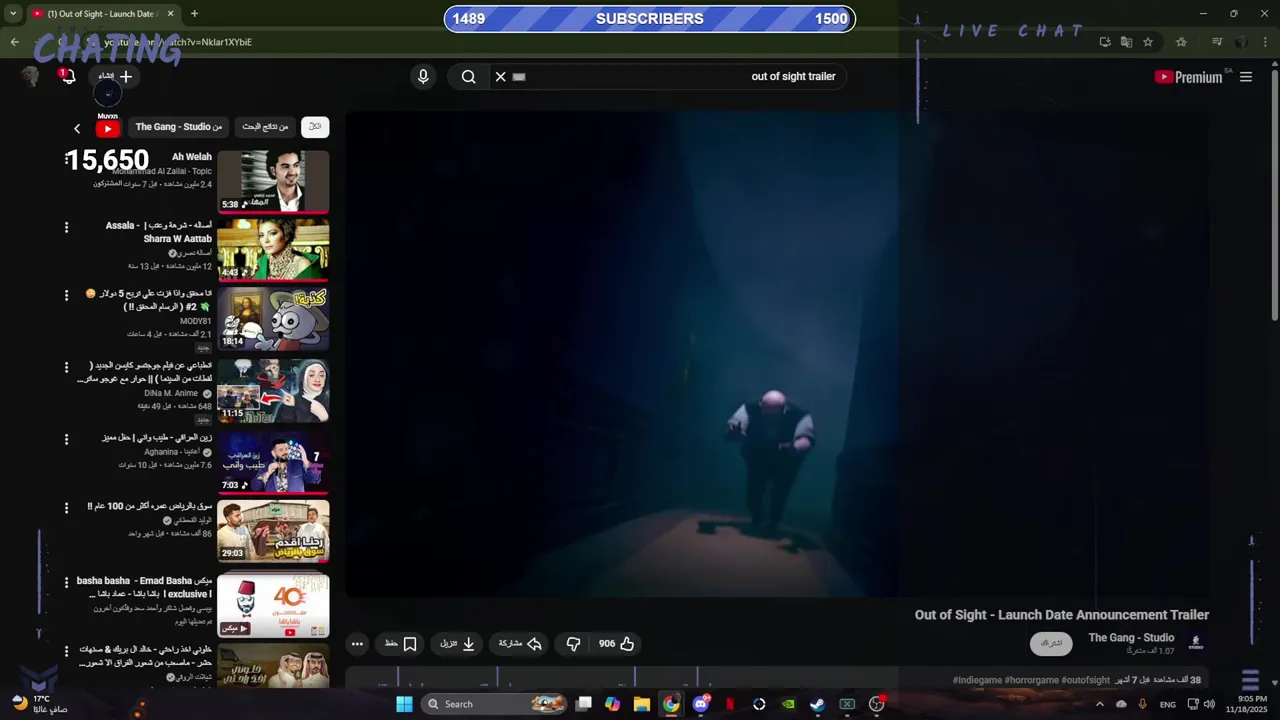The image size is (1280, 720).
Task: Open the 'basha basha - Emad Basha' thumbnail
Action: click(x=273, y=606)
